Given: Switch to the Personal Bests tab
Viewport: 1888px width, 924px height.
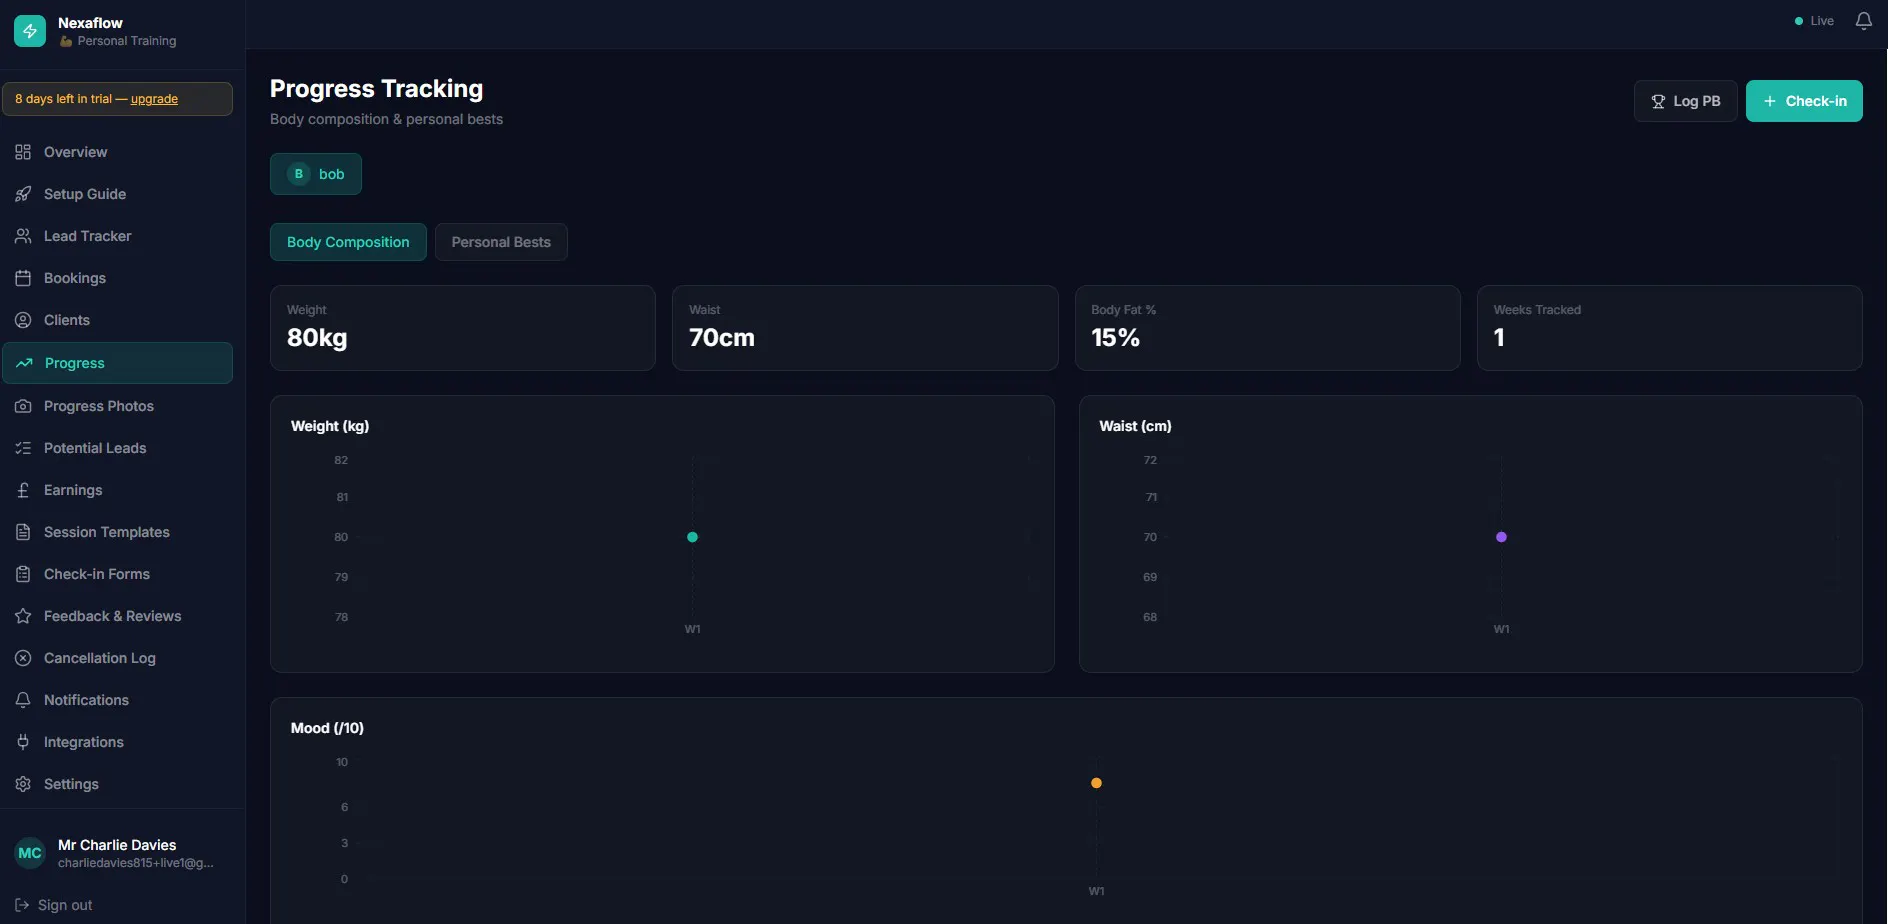Looking at the screenshot, I should pyautogui.click(x=501, y=242).
